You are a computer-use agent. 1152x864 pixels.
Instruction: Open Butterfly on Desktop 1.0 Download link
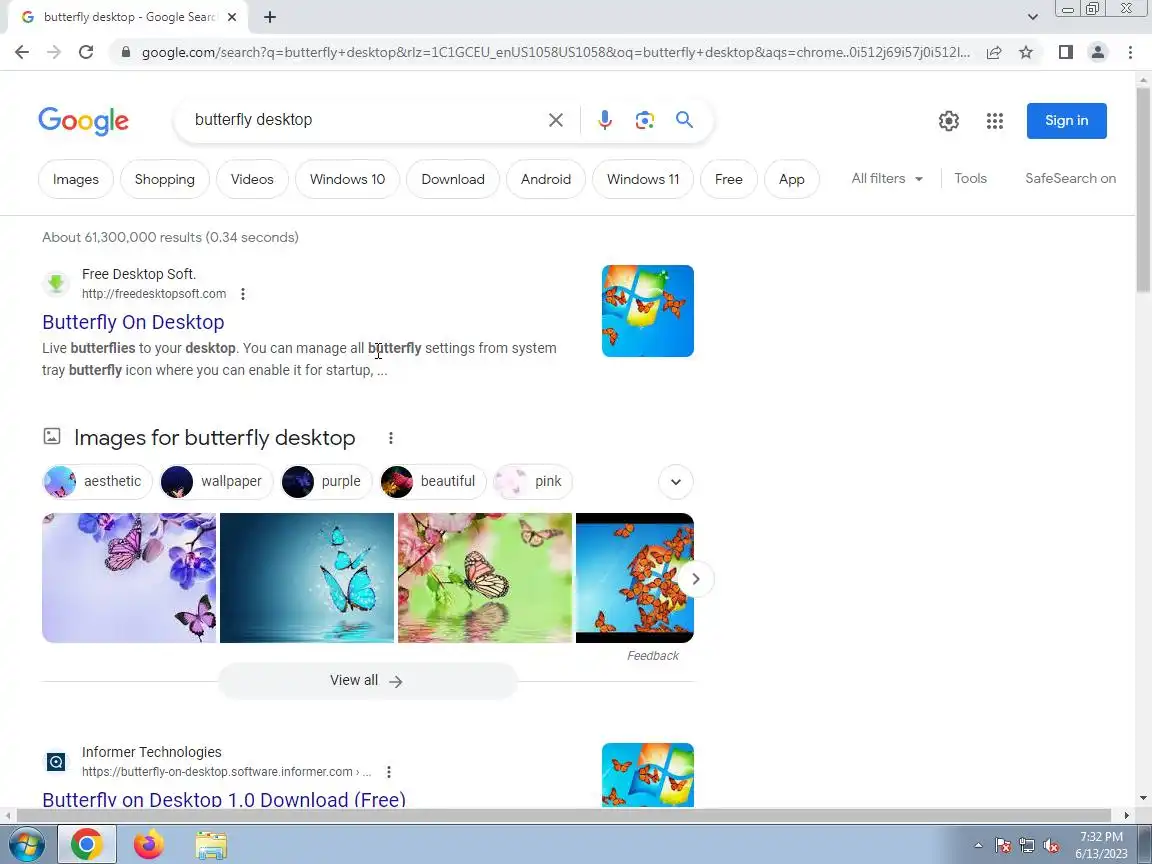pos(224,799)
